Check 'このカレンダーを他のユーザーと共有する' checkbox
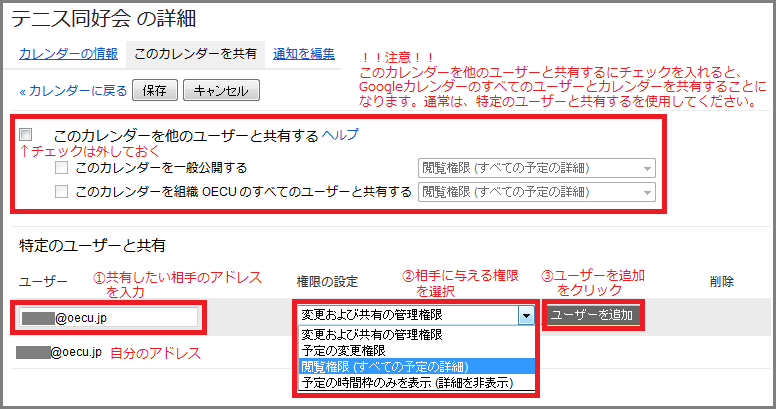Viewport: 776px width, 409px height. 26,134
